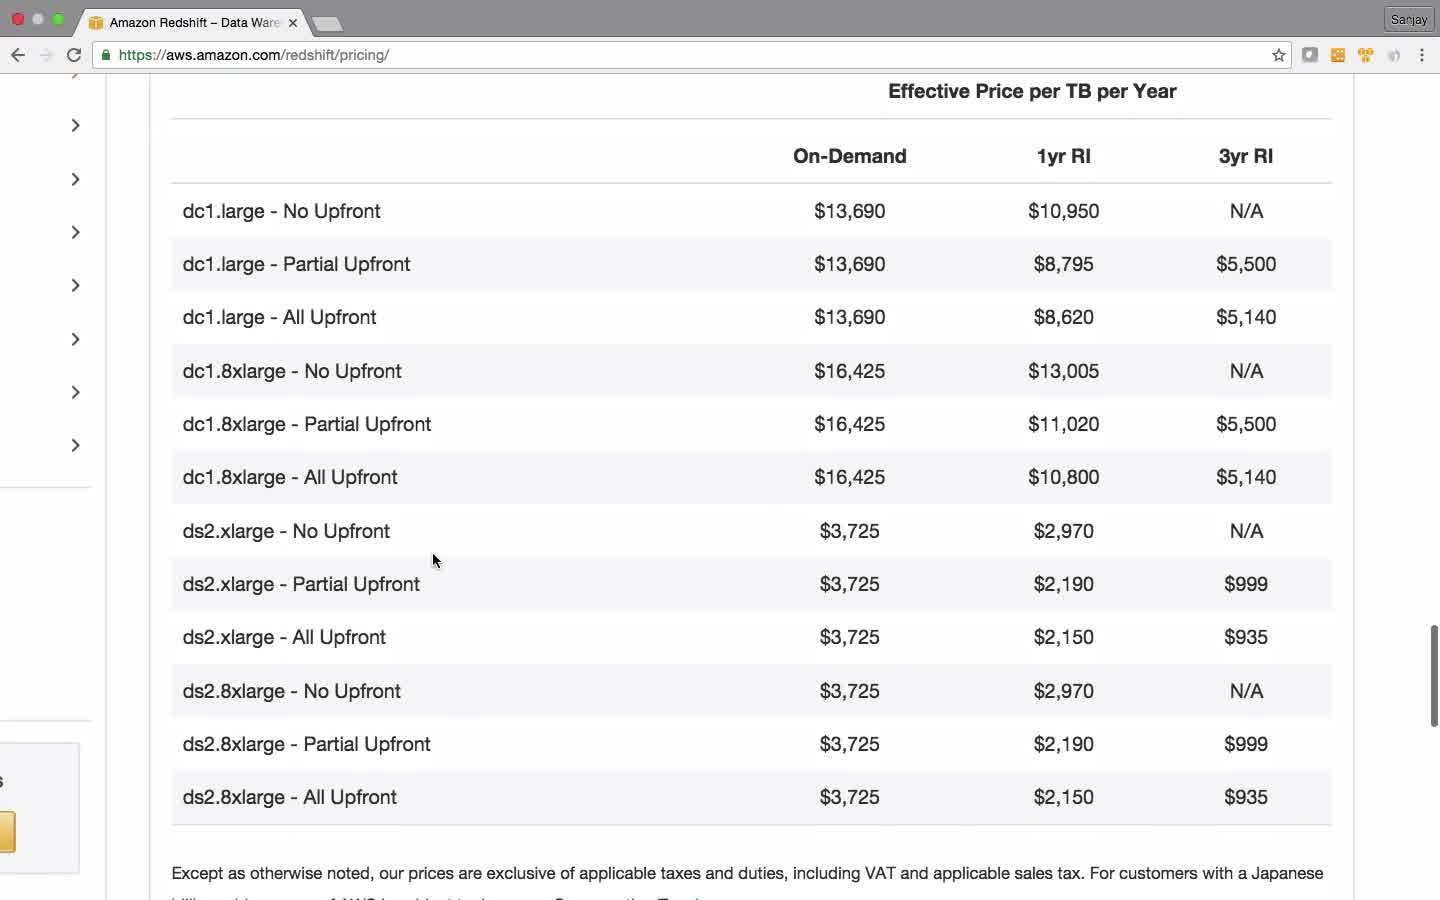Screen dimensions: 1440x900
Task: Click the browser forward arrow
Action: point(46,55)
